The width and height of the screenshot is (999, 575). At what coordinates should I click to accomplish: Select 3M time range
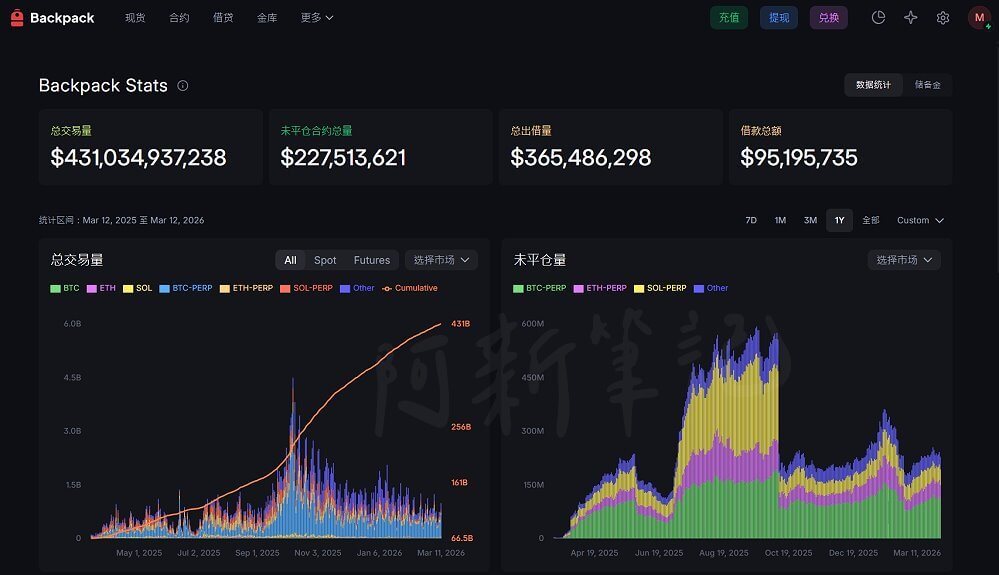[810, 220]
